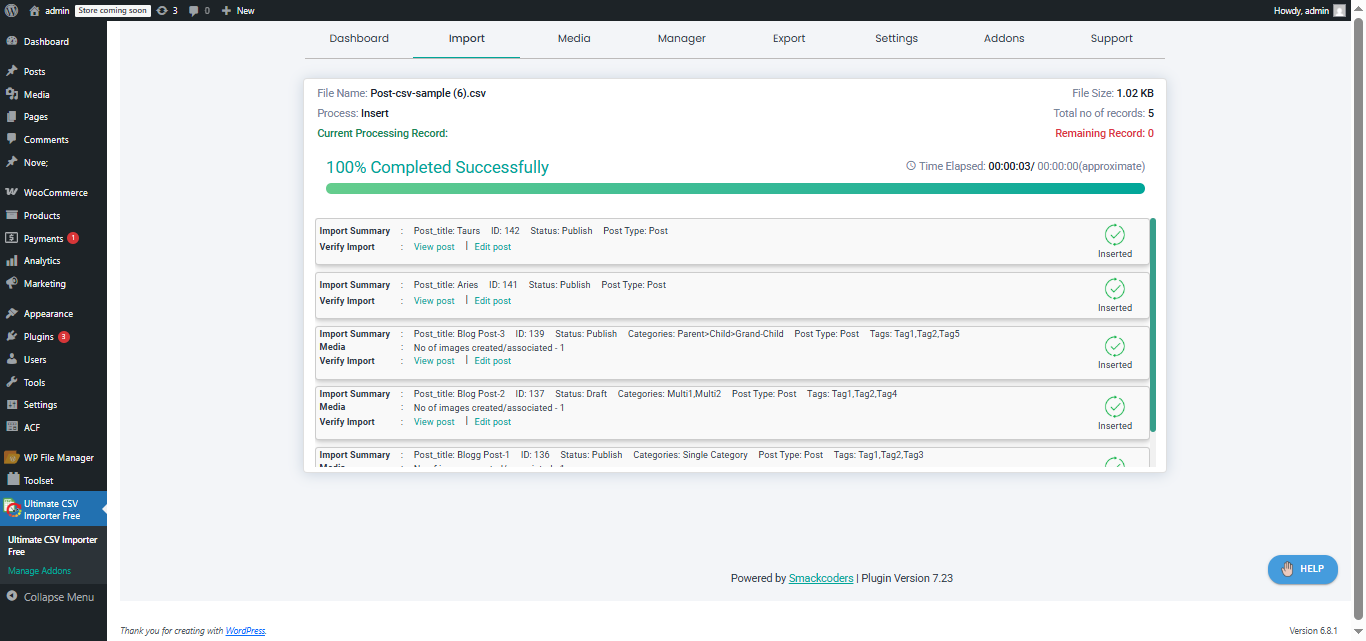Collapse the admin sidebar menu
This screenshot has width=1366, height=641.
pos(58,597)
